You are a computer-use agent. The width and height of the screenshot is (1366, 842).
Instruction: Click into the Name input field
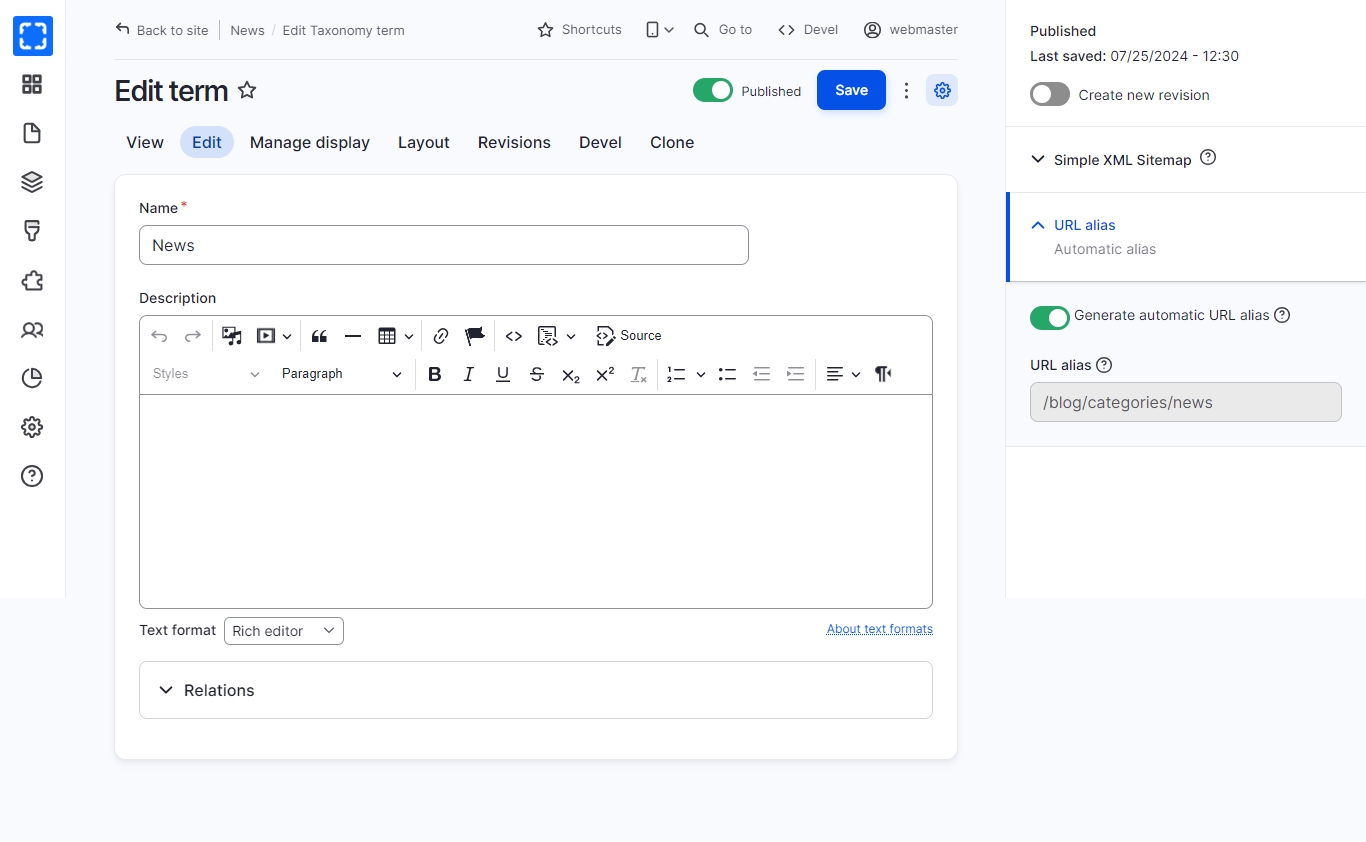click(x=444, y=245)
